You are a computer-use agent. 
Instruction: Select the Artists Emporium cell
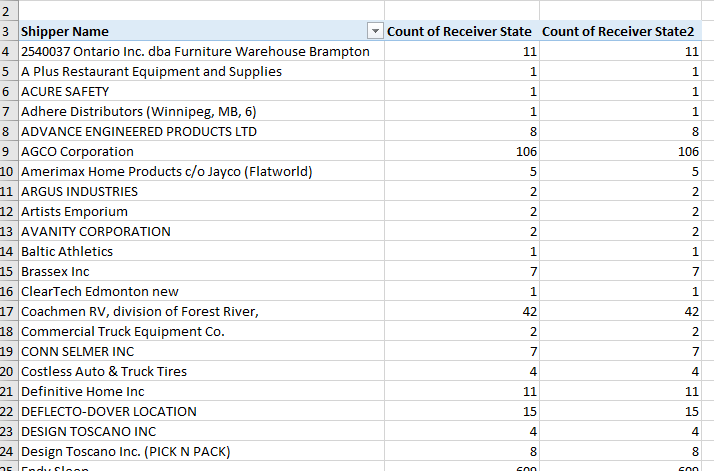click(x=201, y=212)
